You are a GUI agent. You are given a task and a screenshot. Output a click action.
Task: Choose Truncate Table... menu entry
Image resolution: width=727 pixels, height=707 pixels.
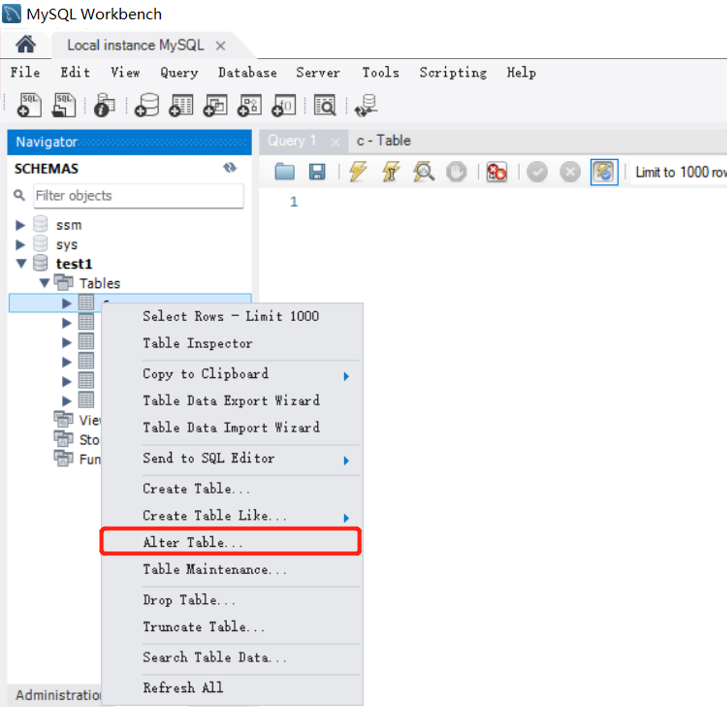232,627
